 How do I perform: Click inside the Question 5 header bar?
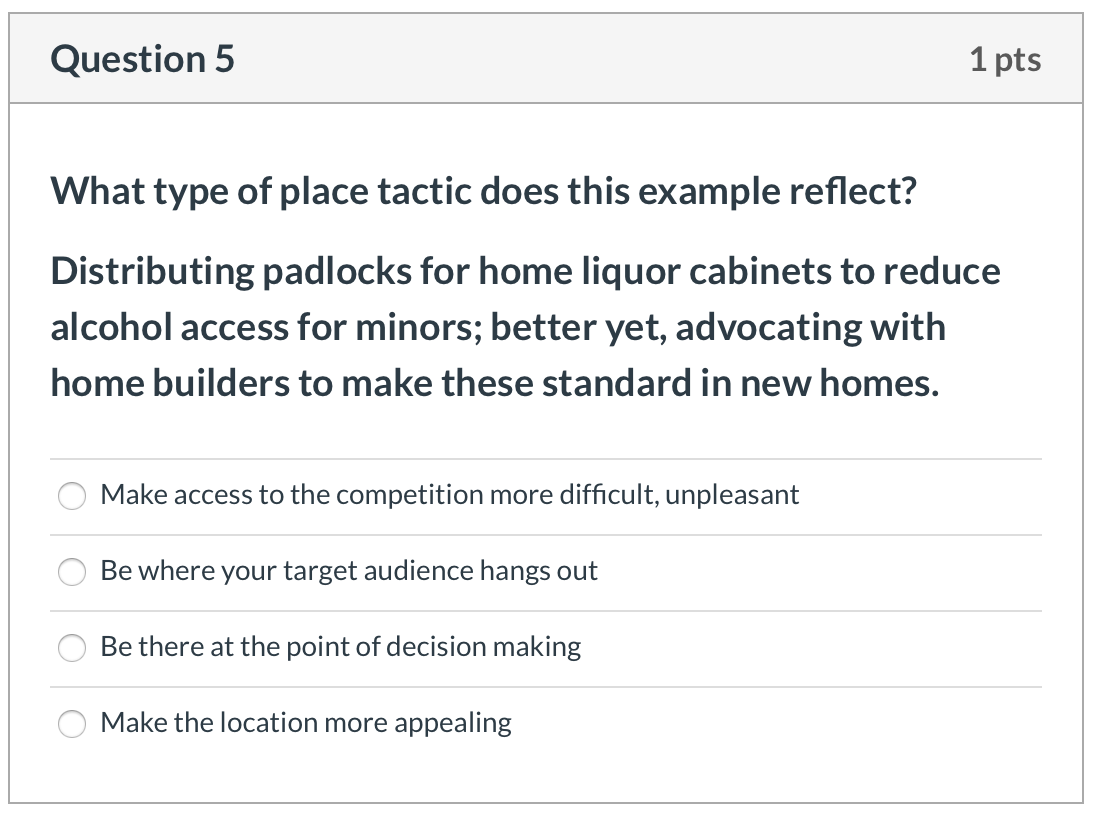[550, 59]
